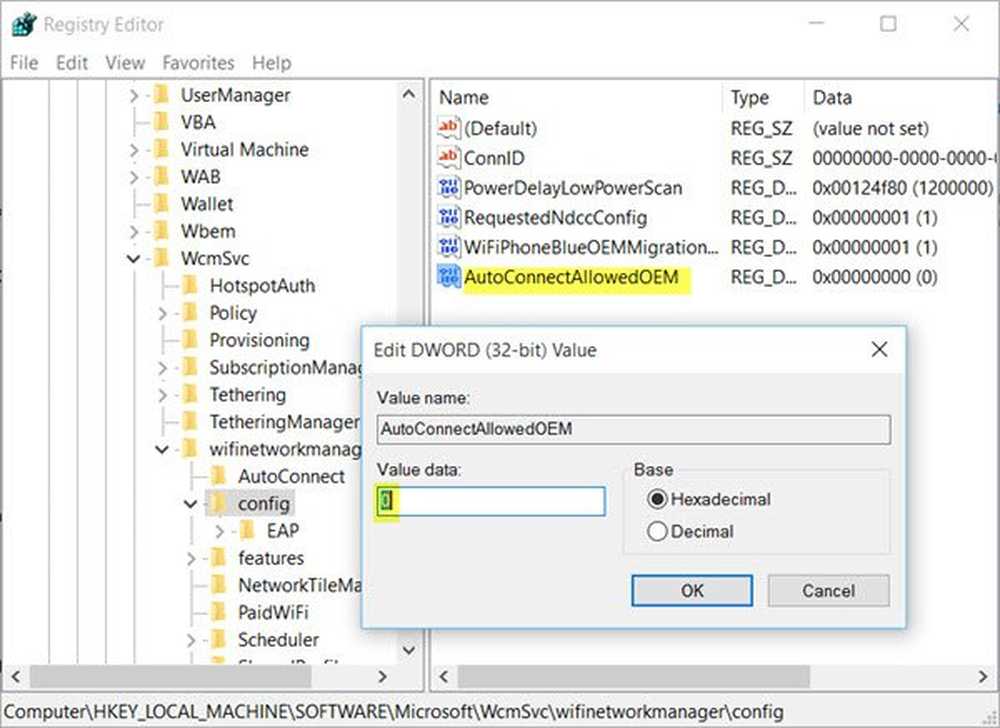Screen dimensions: 1000x728
Task: Click the Value name field
Action: [x=633, y=429]
